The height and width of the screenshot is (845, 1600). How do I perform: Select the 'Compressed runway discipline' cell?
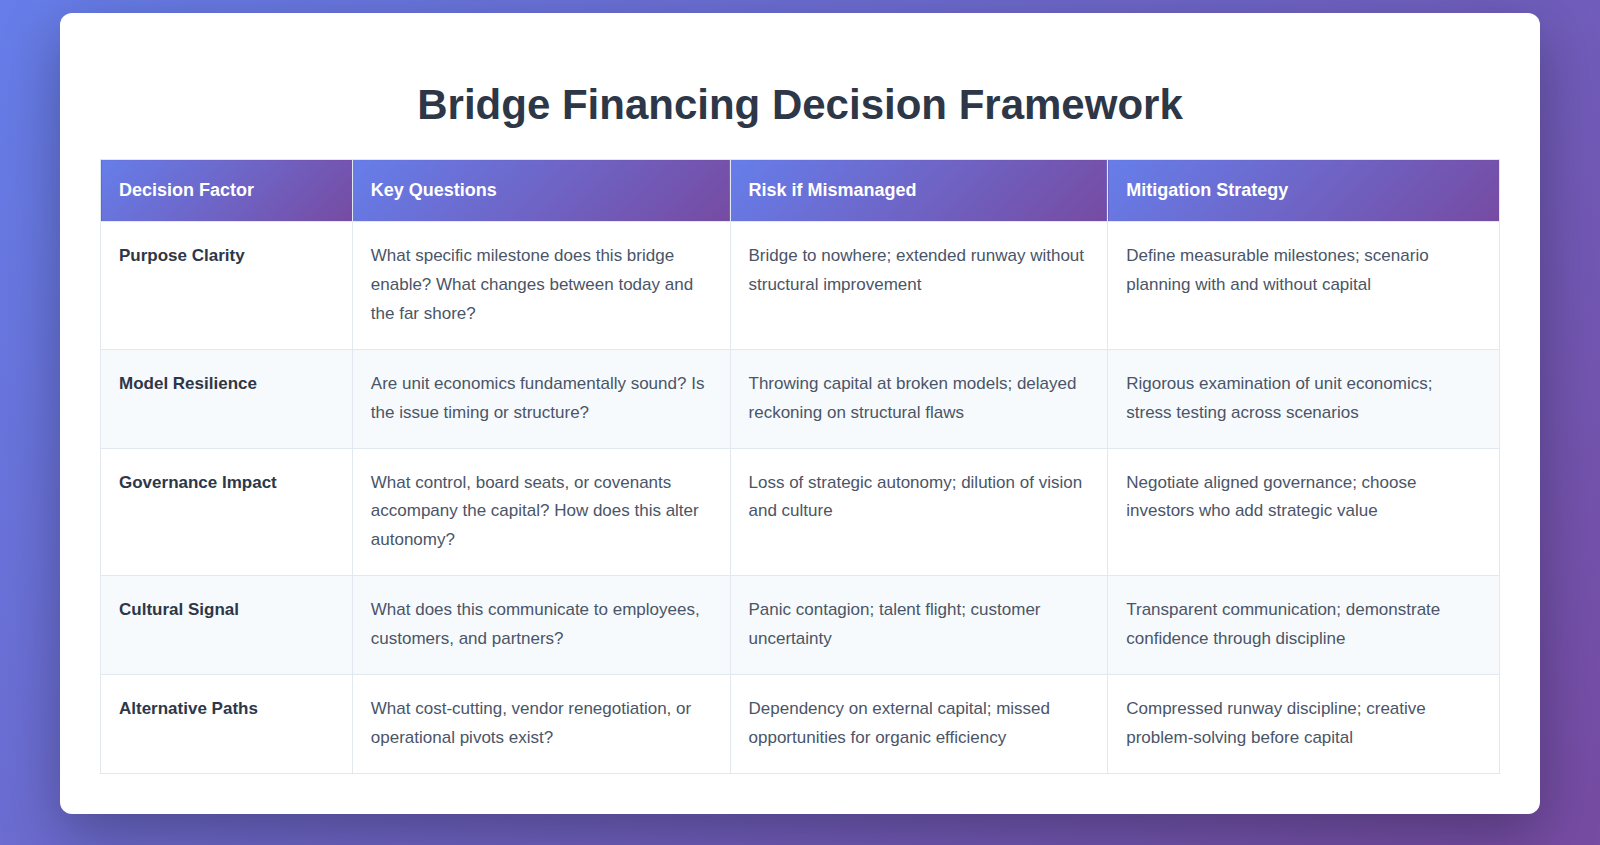pyautogui.click(x=1276, y=723)
